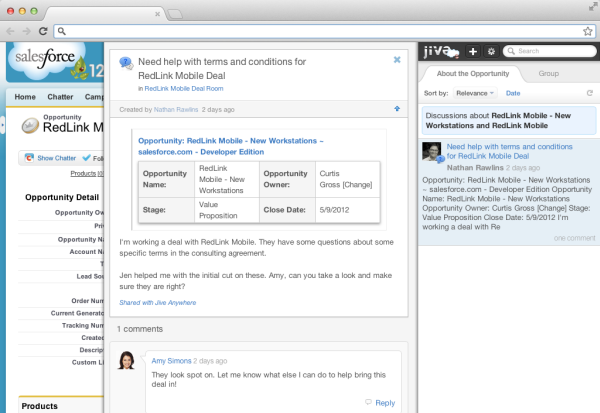The height and width of the screenshot is (413, 600).
Task: Open Amy Simons' avatar thumbnail
Action: pos(128,360)
